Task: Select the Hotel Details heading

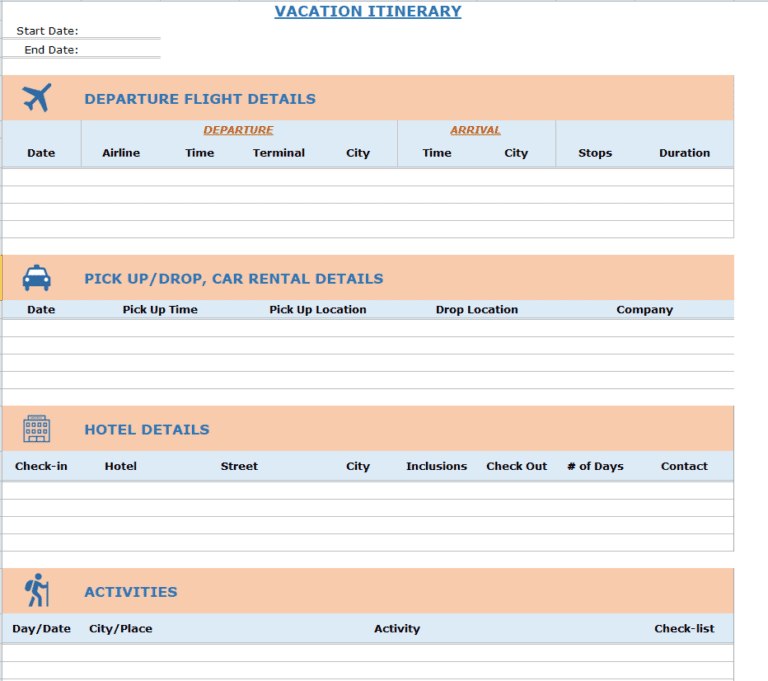Action: click(147, 430)
